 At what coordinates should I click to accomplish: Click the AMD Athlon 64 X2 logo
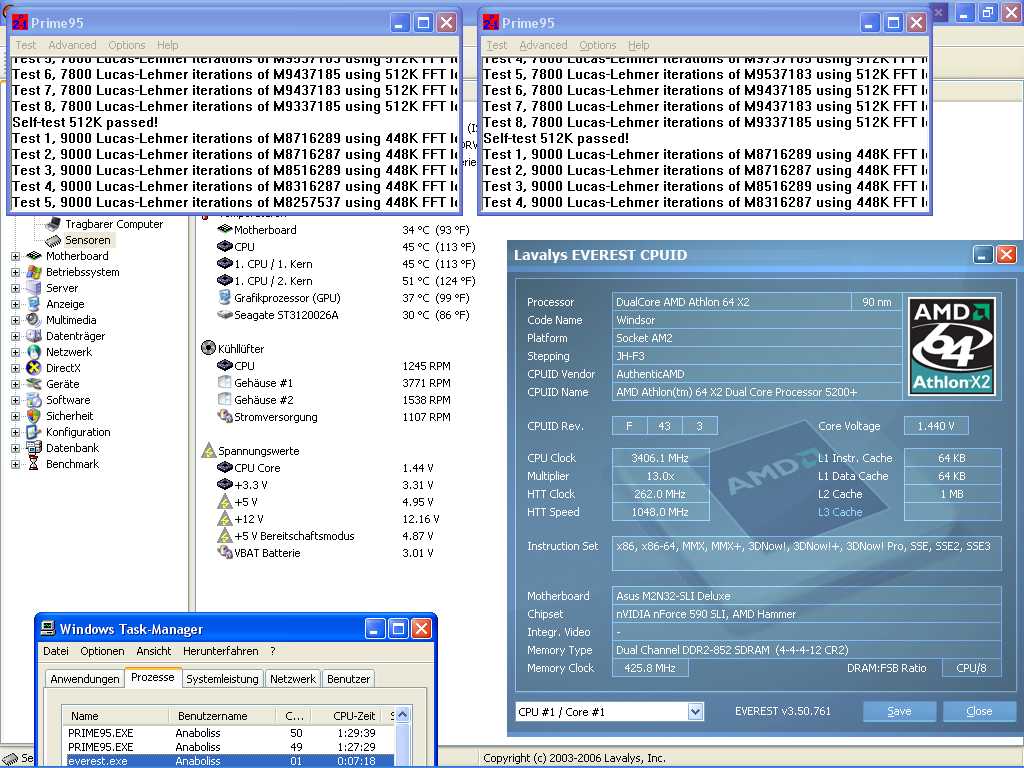point(952,347)
